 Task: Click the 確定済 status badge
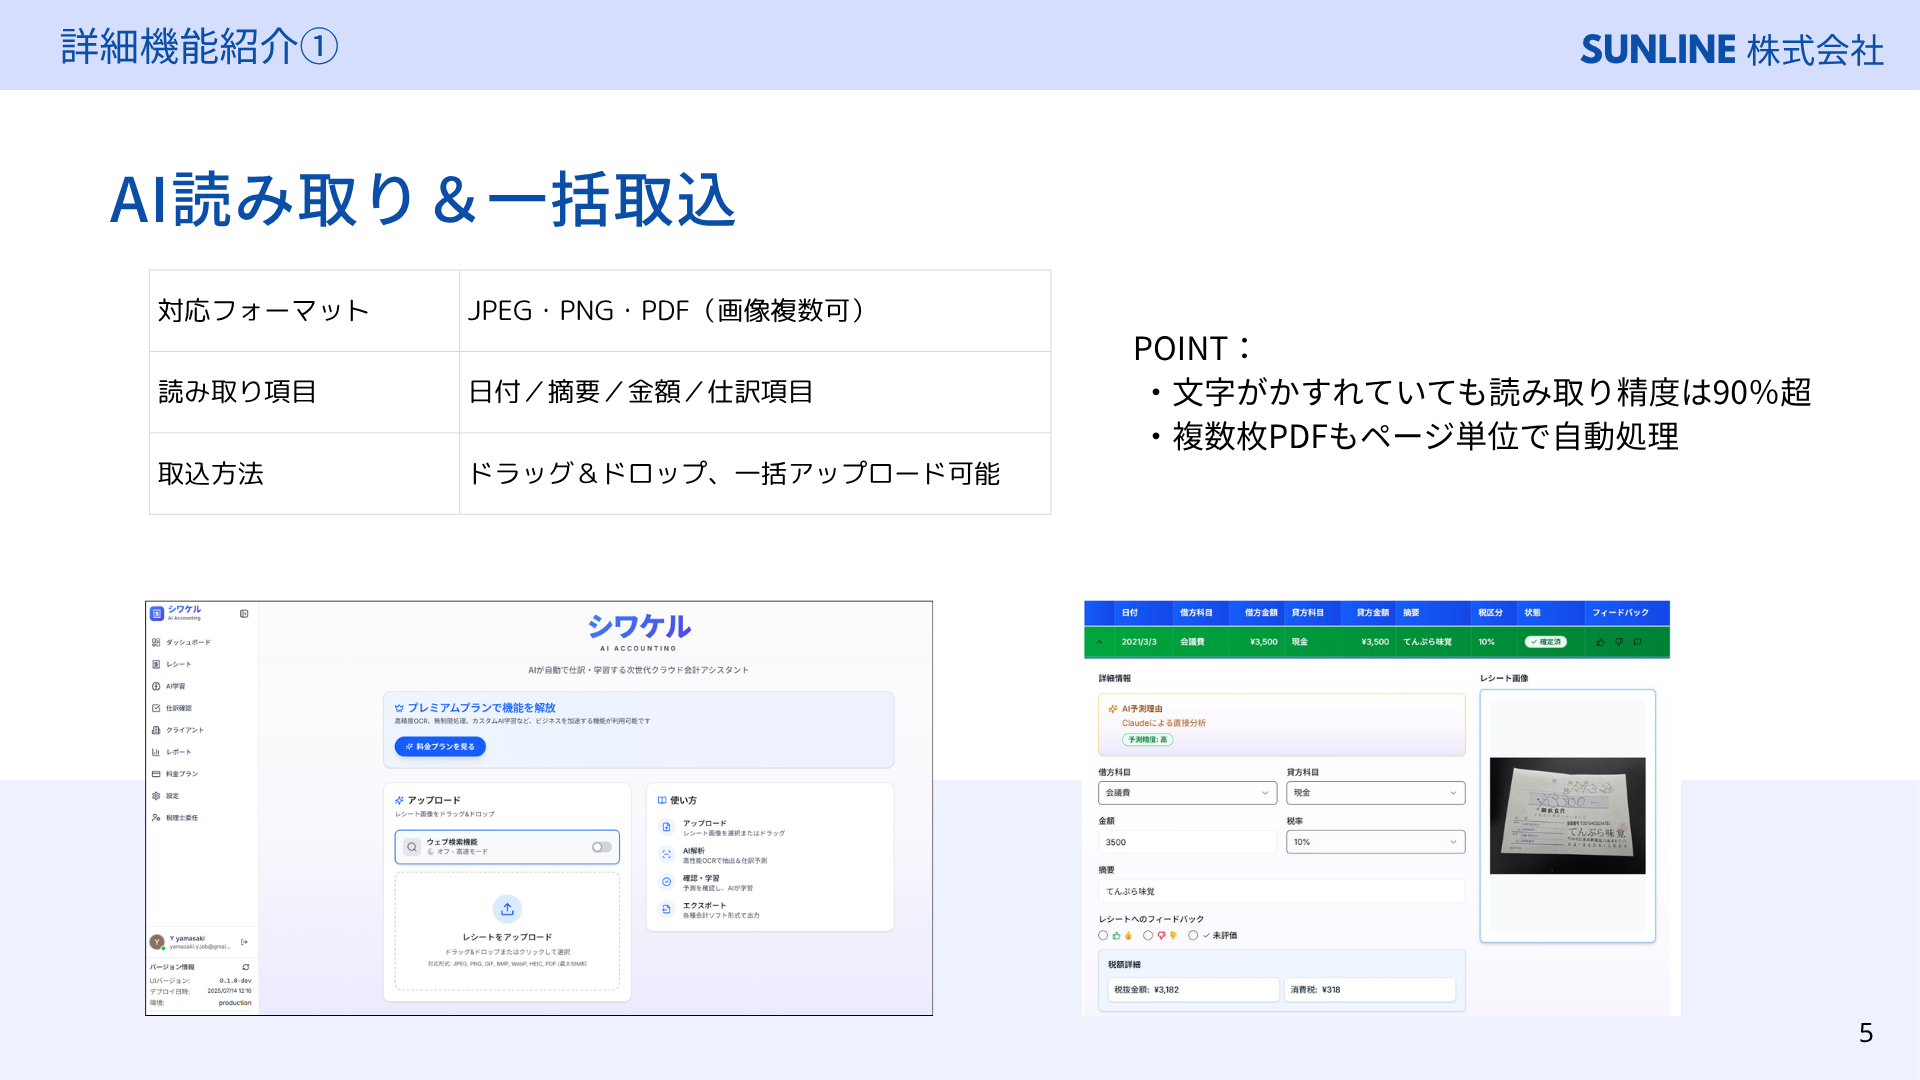click(1546, 642)
